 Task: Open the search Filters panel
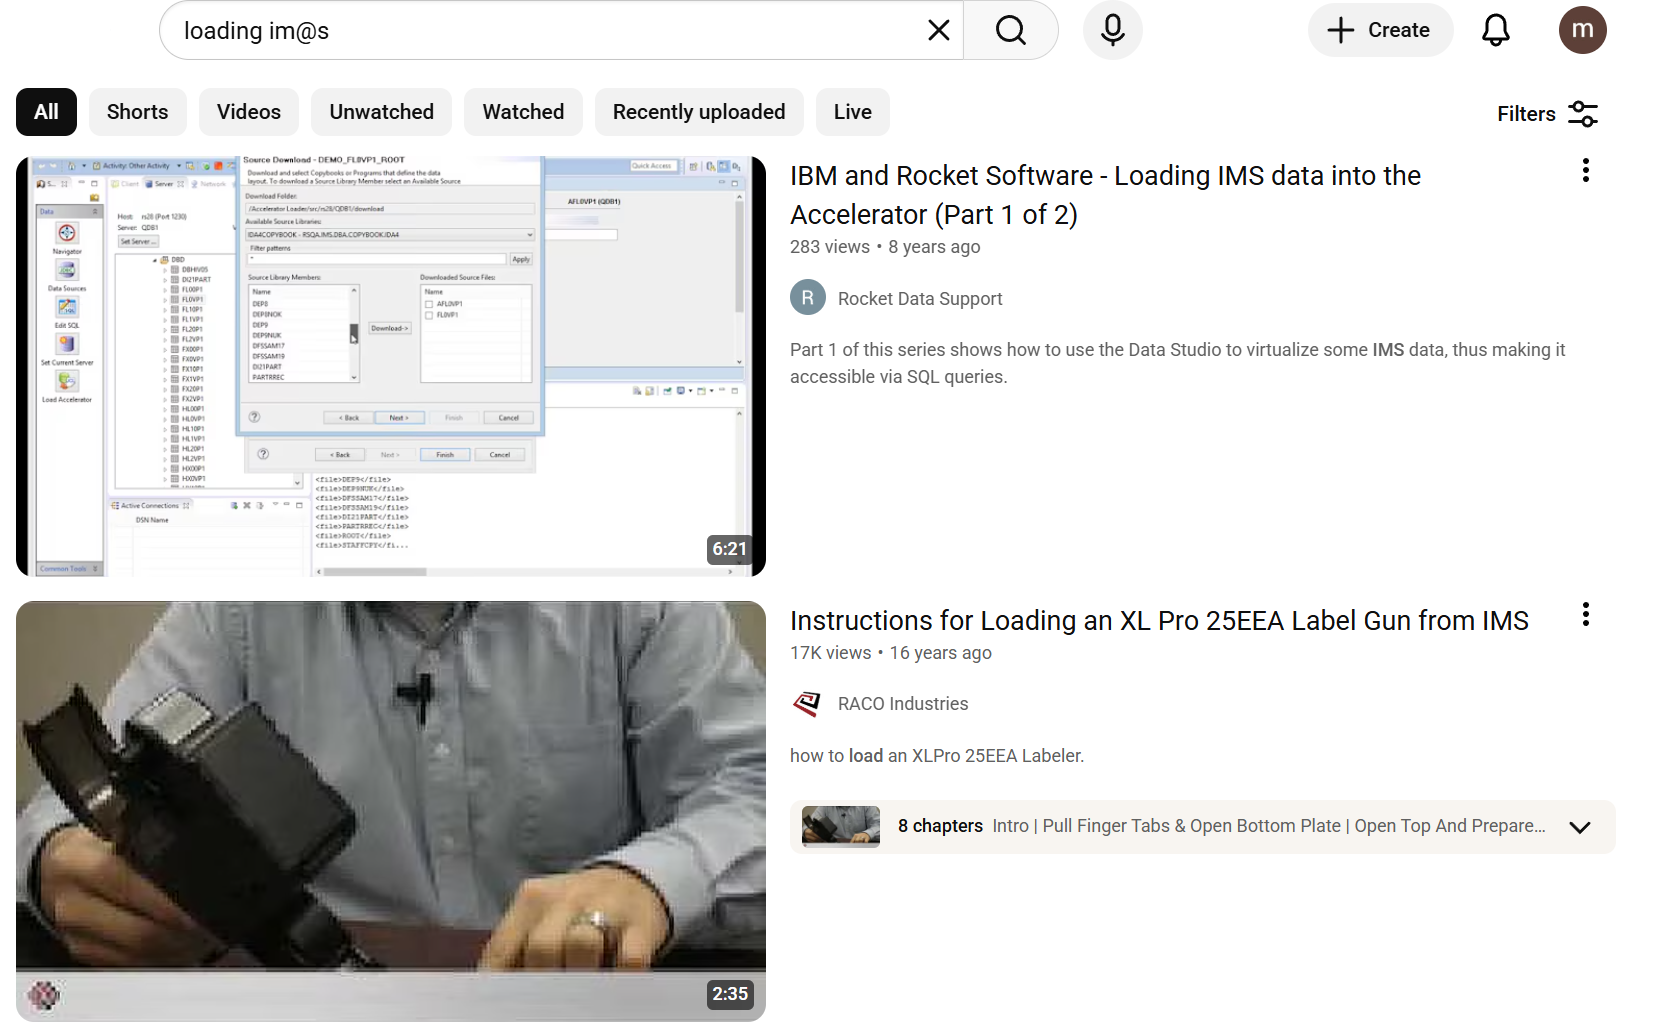[x=1547, y=114]
